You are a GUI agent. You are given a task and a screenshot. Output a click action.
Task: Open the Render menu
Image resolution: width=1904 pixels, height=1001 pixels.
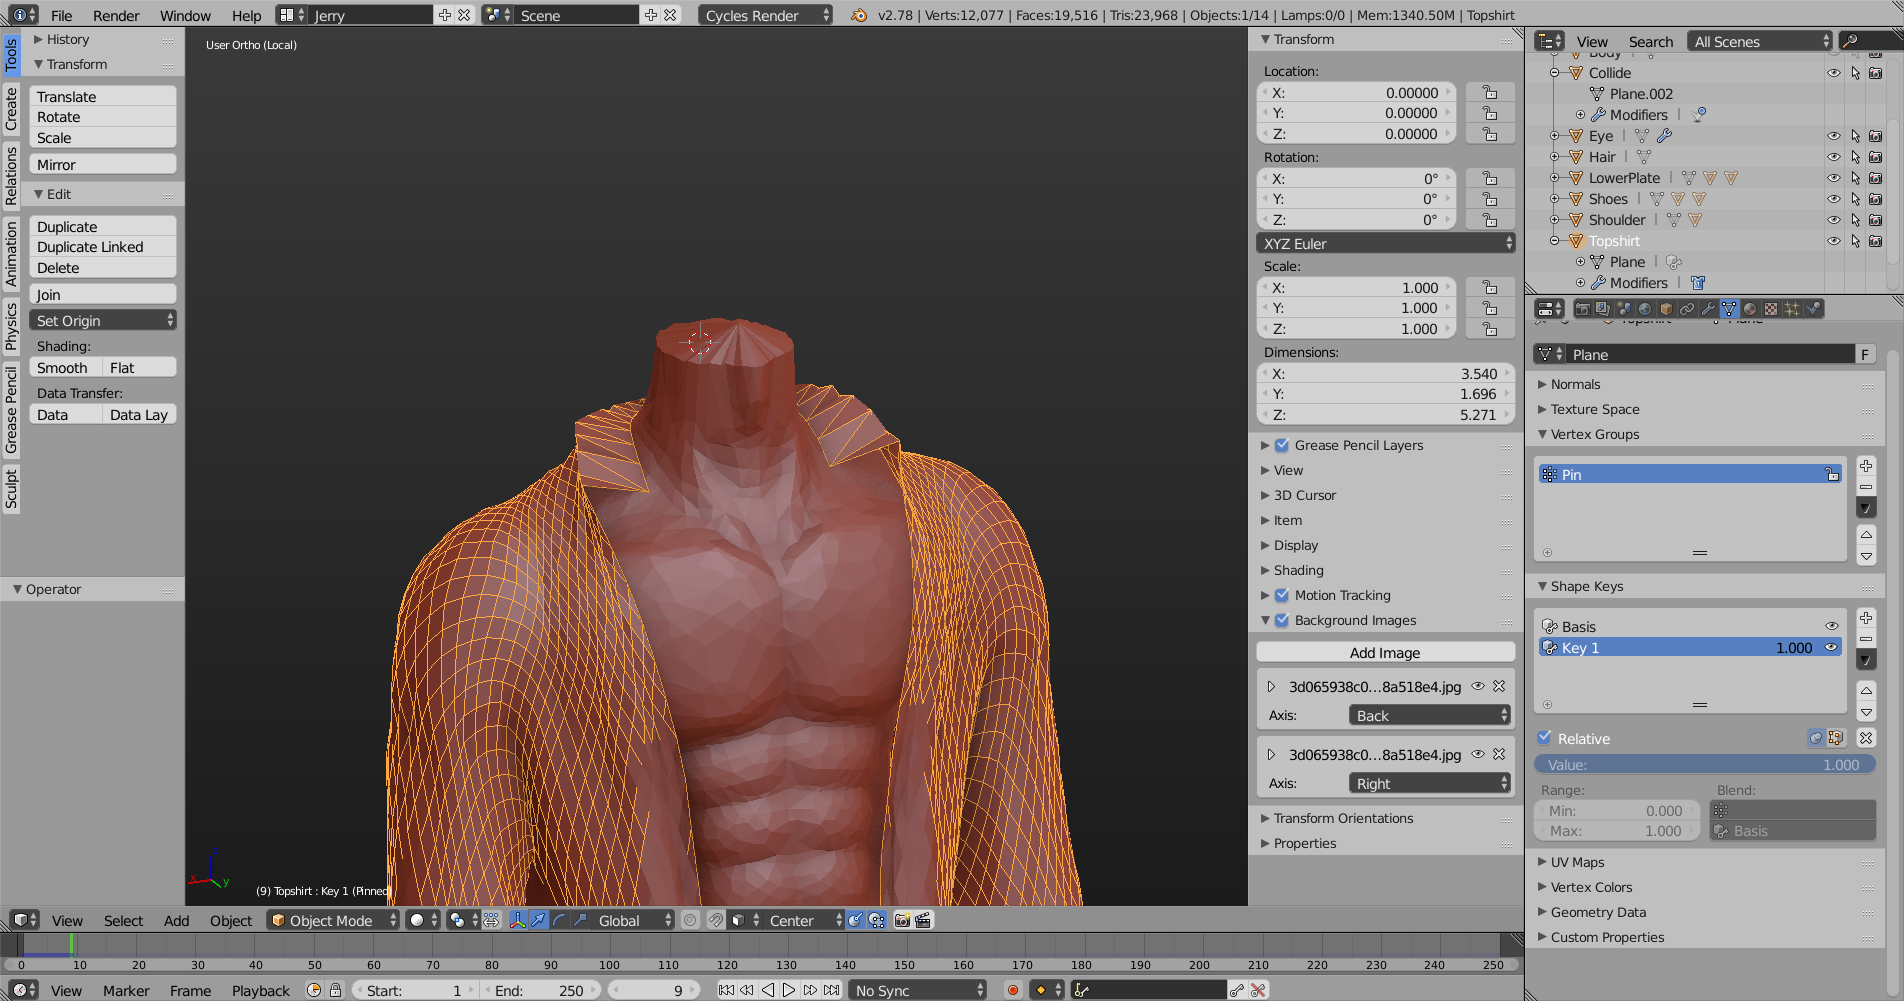click(116, 15)
